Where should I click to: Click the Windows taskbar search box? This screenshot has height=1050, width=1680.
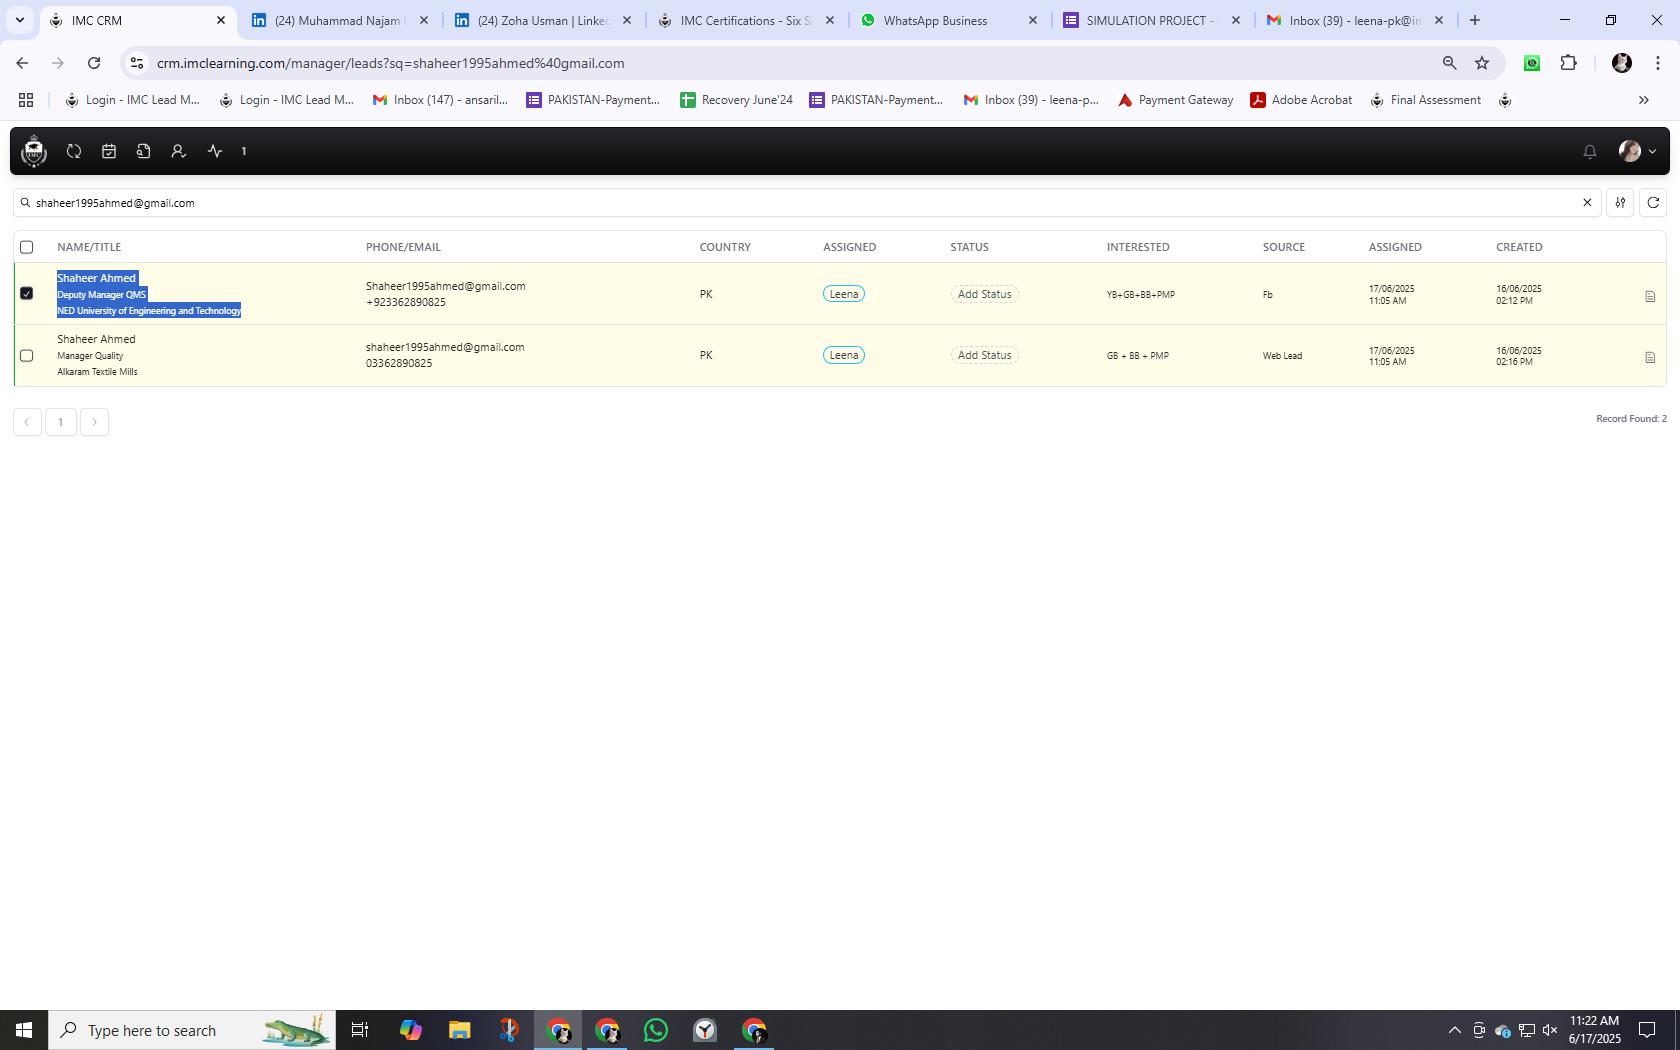point(192,1030)
